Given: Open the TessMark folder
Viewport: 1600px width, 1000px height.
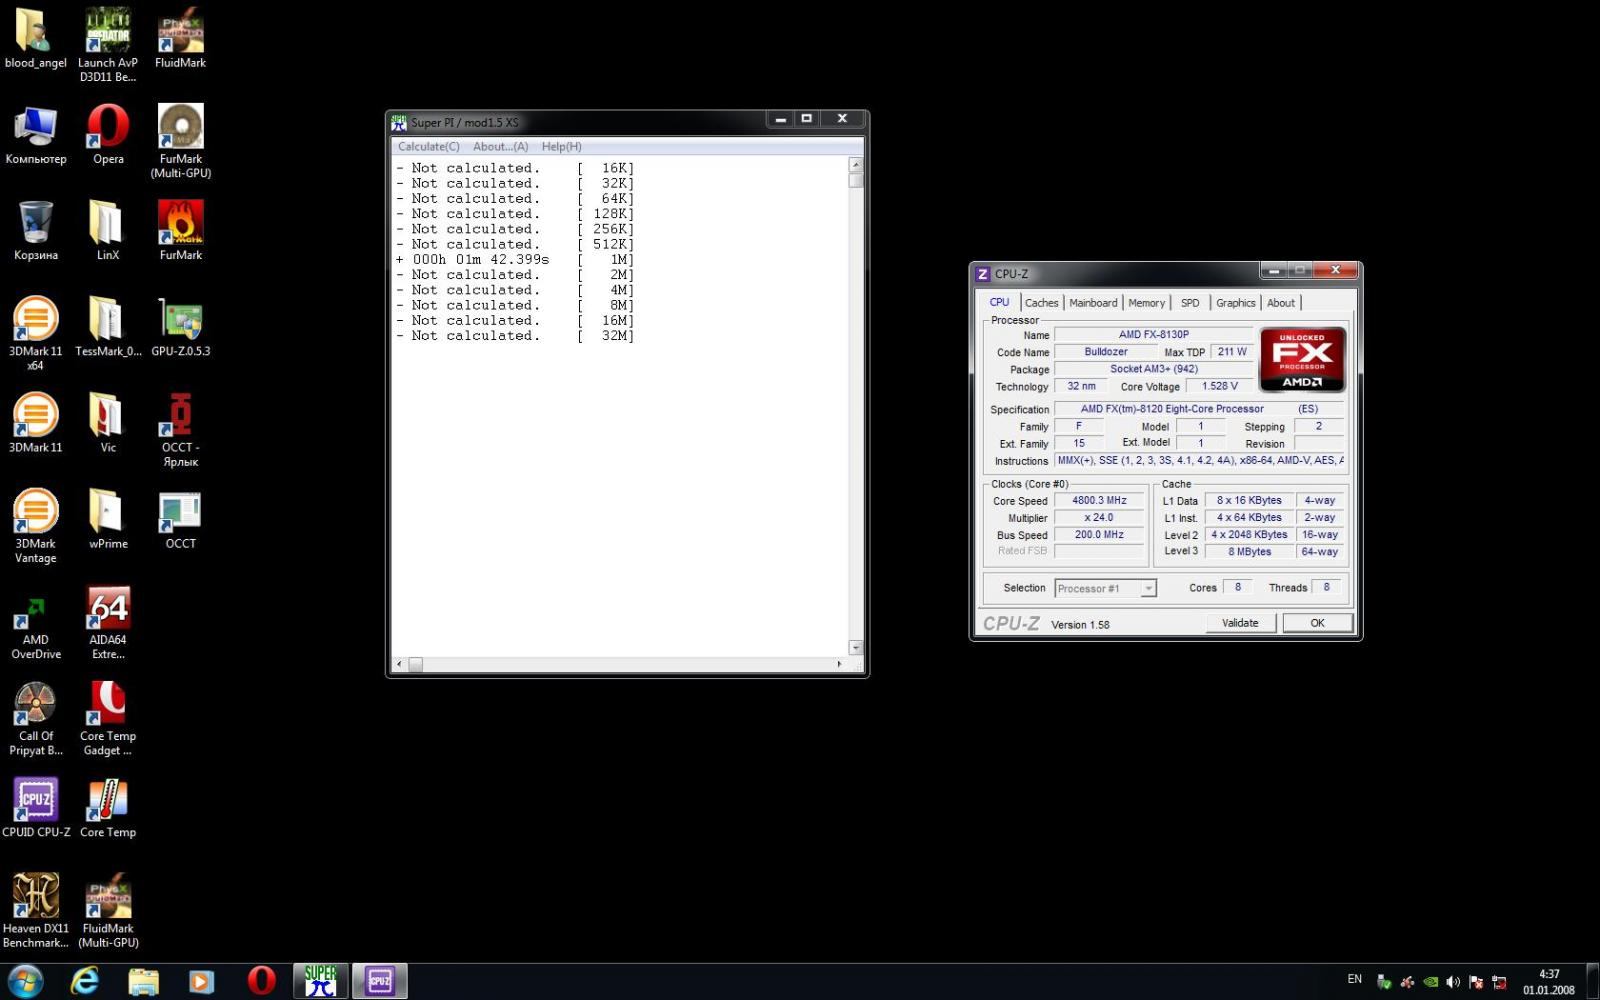Looking at the screenshot, I should (x=108, y=327).
